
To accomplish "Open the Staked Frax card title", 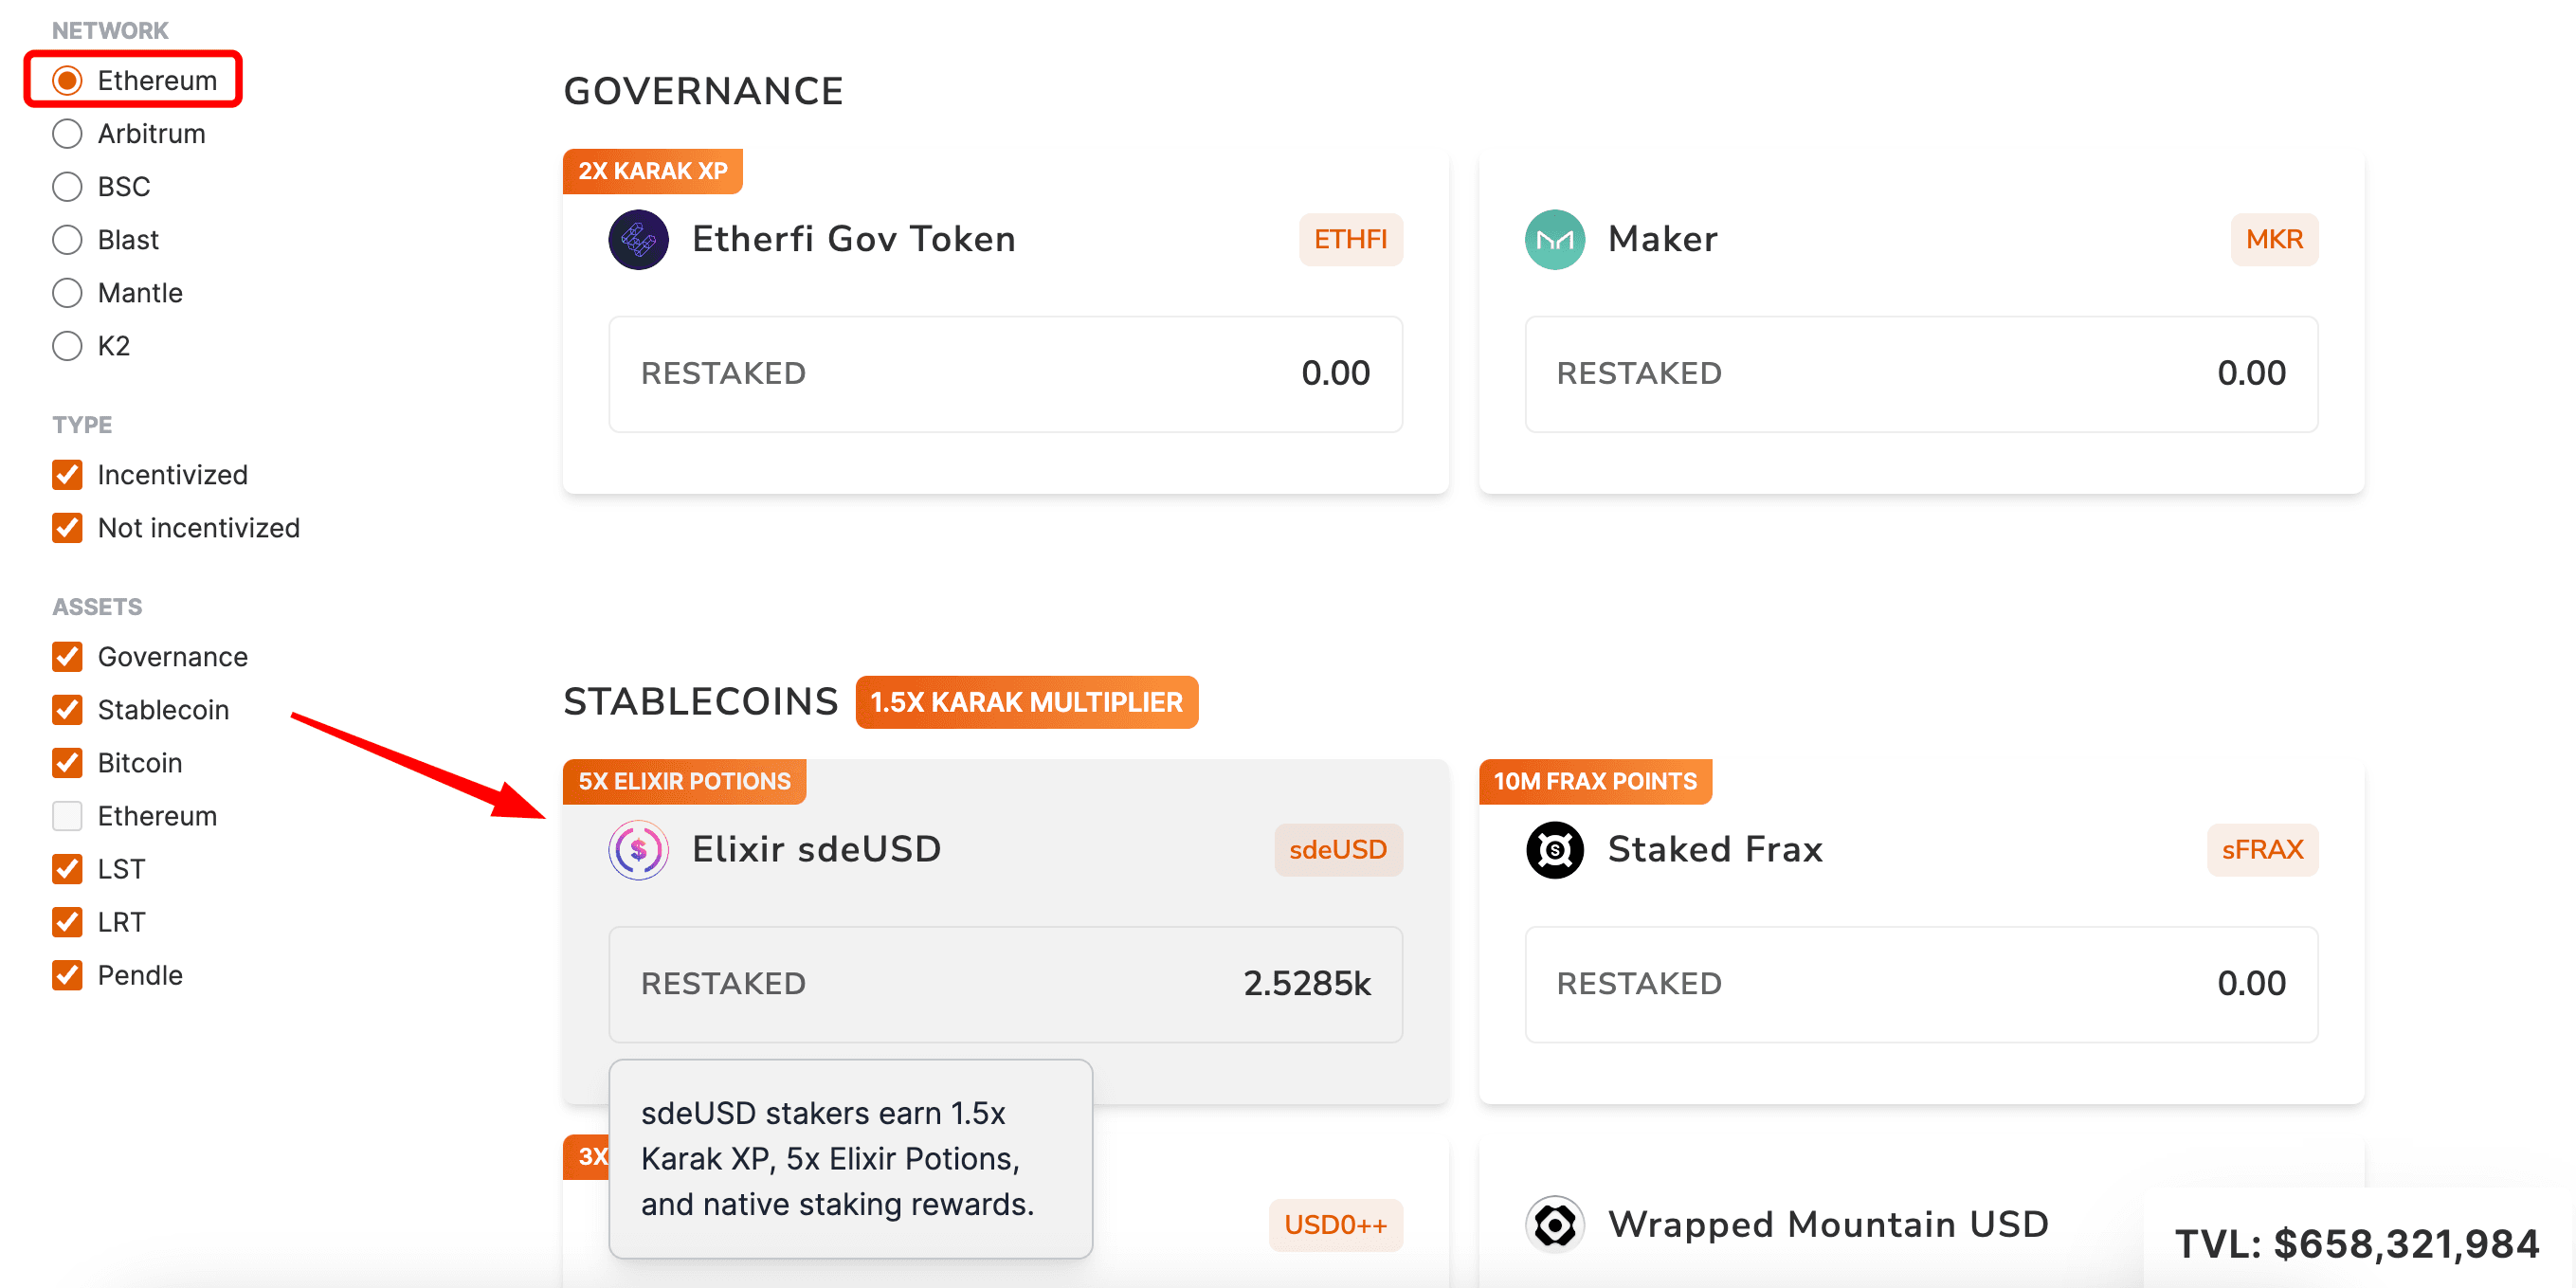I will tap(1715, 849).
